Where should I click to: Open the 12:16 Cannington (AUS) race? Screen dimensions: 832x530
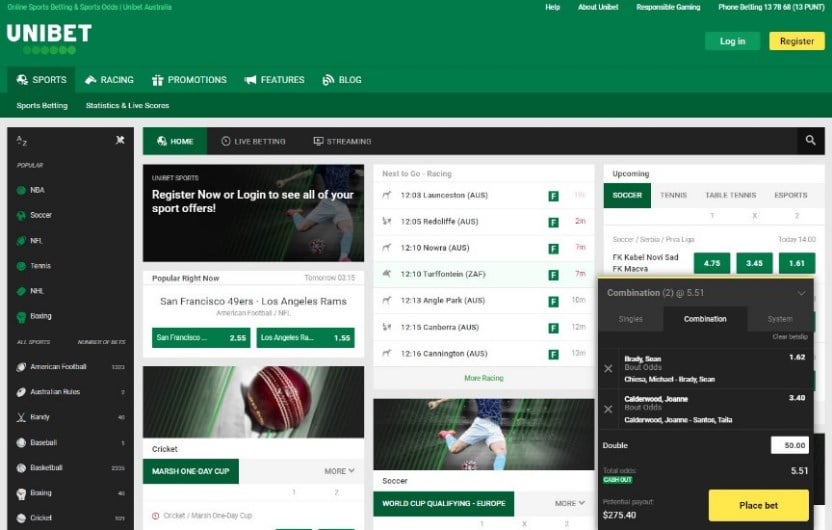483,353
